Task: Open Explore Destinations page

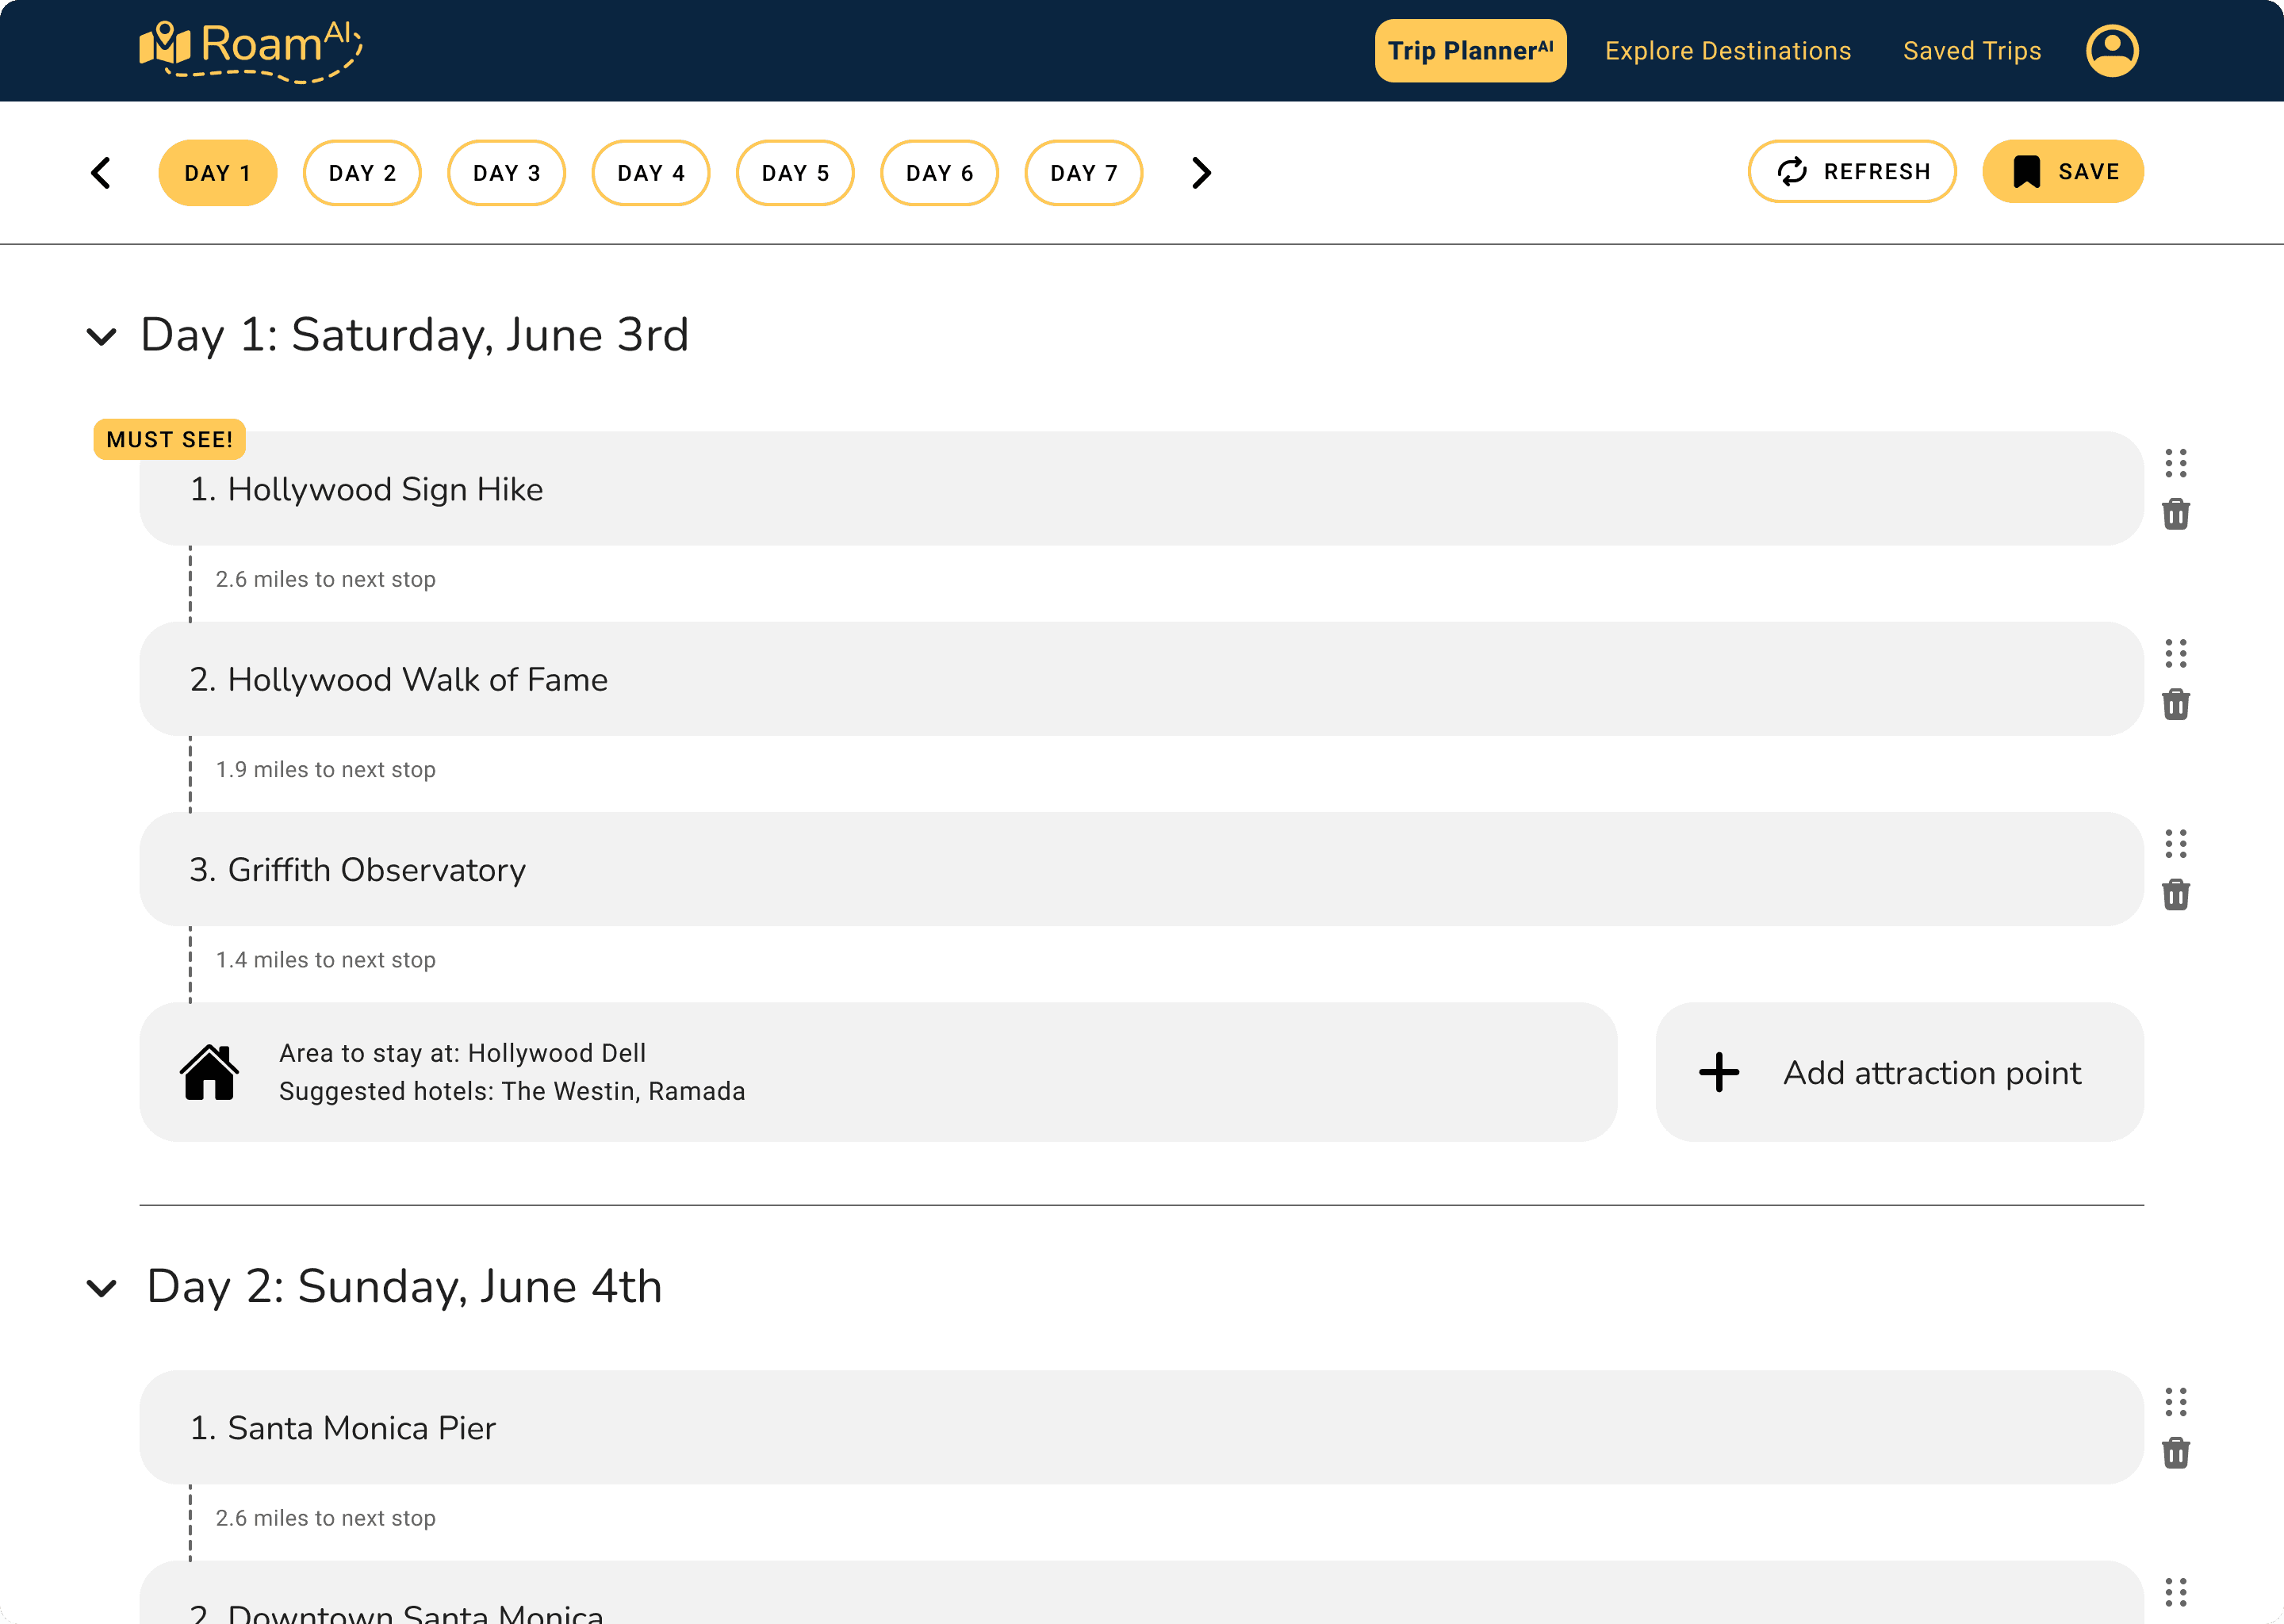Action: [1727, 51]
